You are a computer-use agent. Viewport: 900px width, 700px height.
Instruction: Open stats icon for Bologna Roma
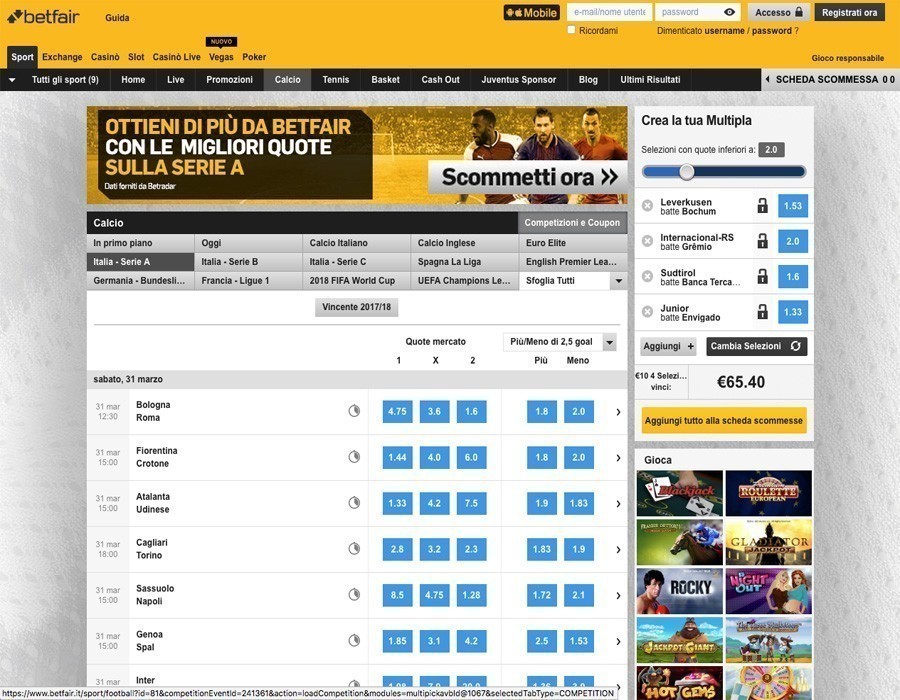point(354,411)
